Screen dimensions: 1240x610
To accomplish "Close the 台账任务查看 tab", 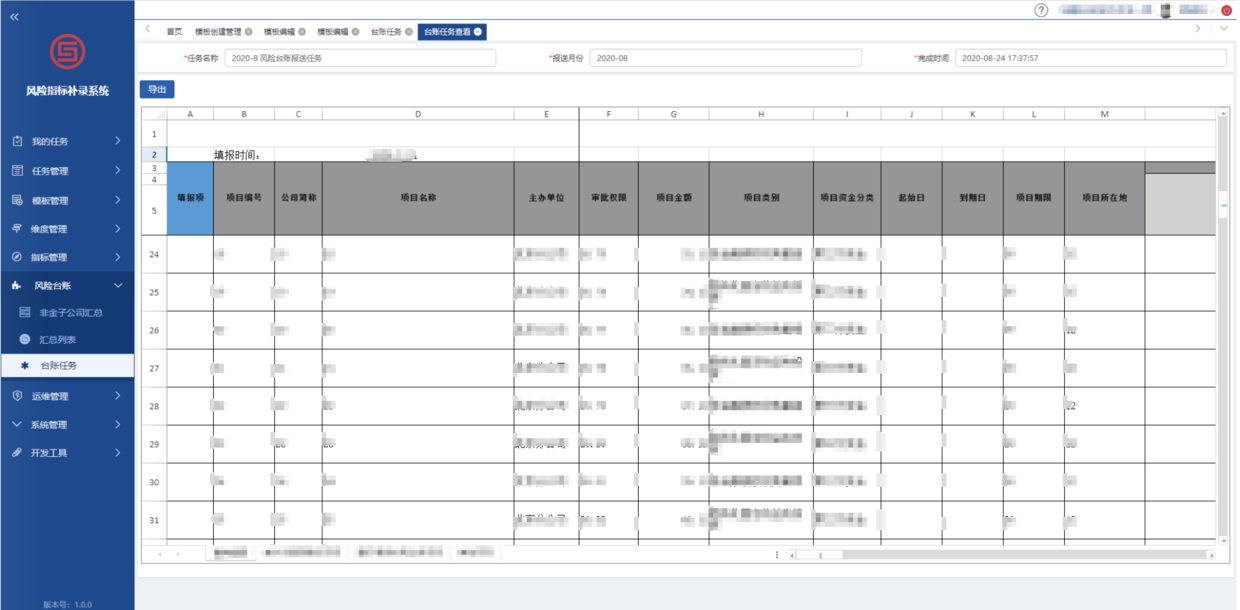I will pyautogui.click(x=478, y=32).
